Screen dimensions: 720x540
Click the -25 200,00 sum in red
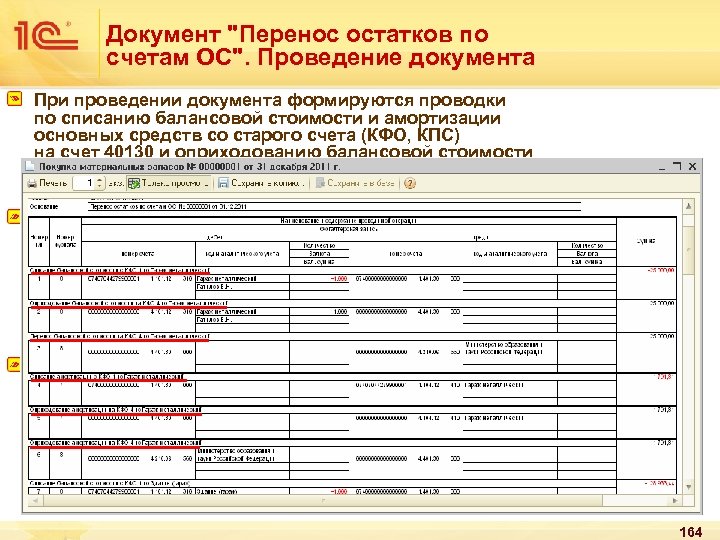click(x=661, y=270)
